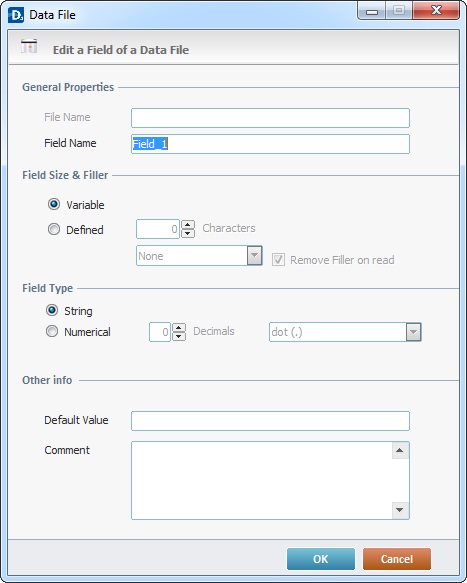467x583 pixels.
Task: Click the Comment box scroll down arrow
Action: [400, 510]
